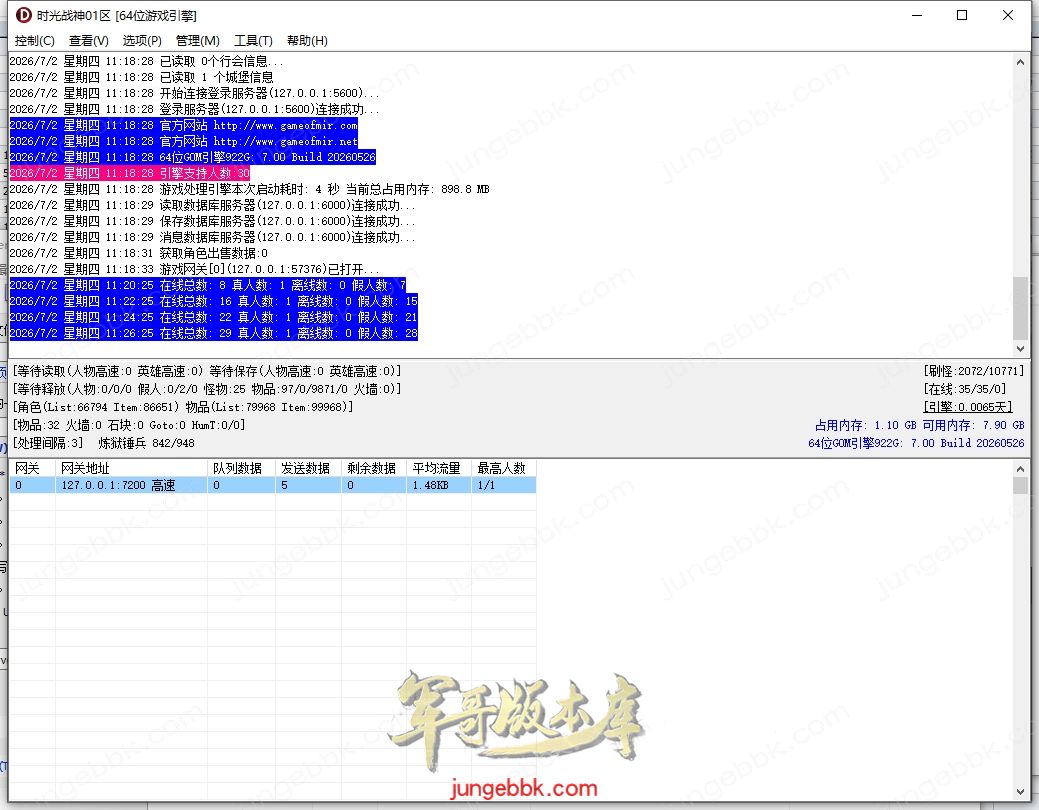This screenshot has height=810, width=1039.
Task: Open the 控制(C) menu
Action: (34, 40)
